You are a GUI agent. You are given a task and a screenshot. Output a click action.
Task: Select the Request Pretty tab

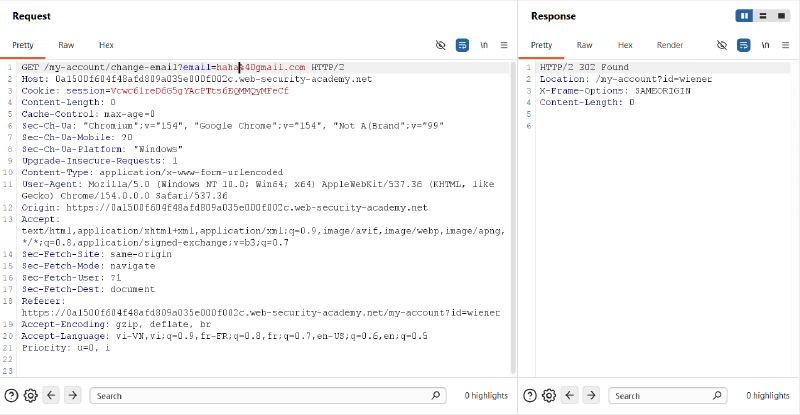(23, 45)
